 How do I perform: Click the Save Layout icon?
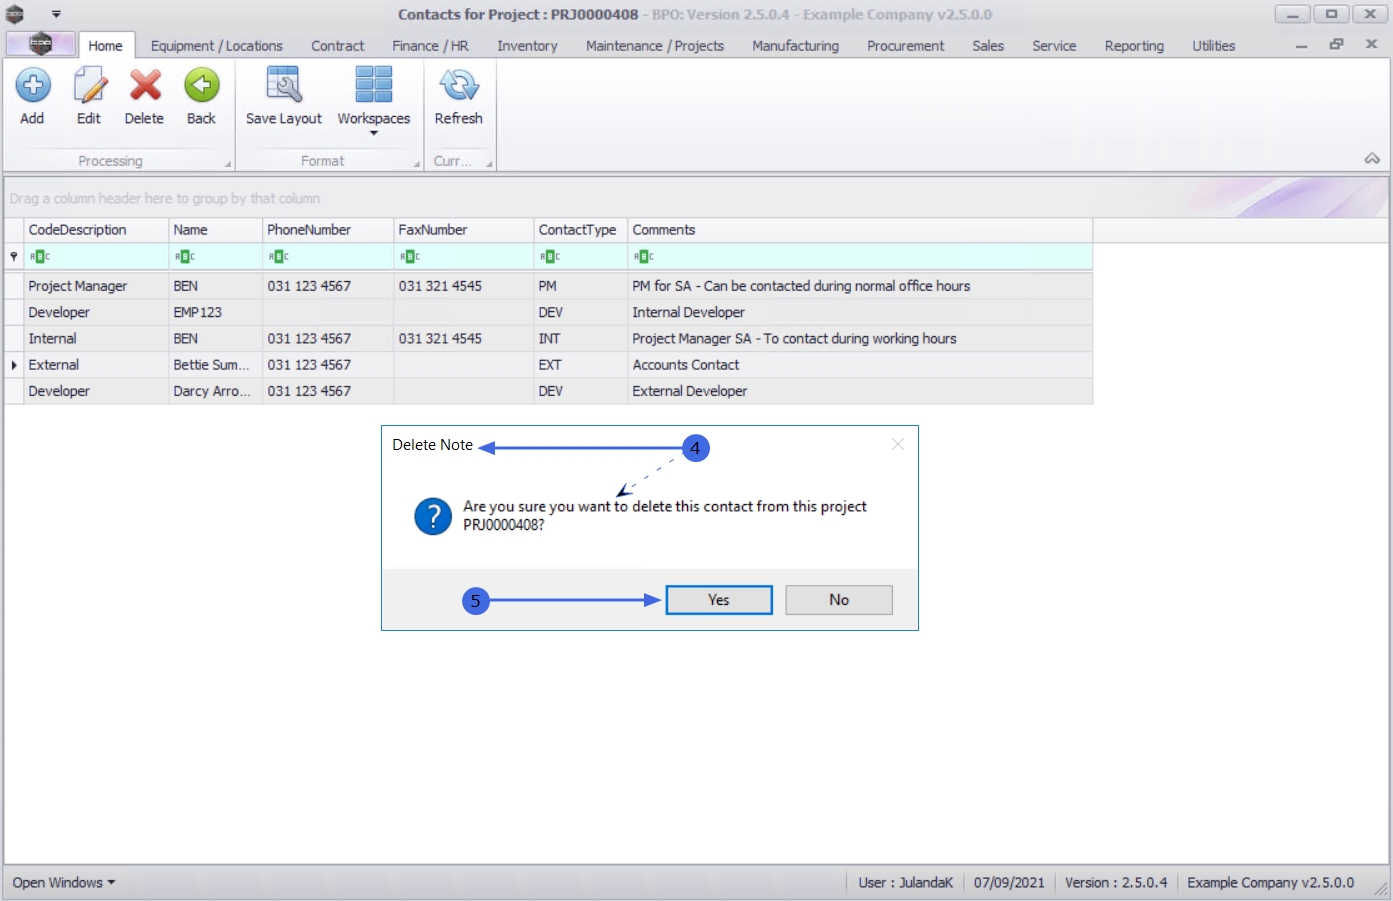[284, 86]
